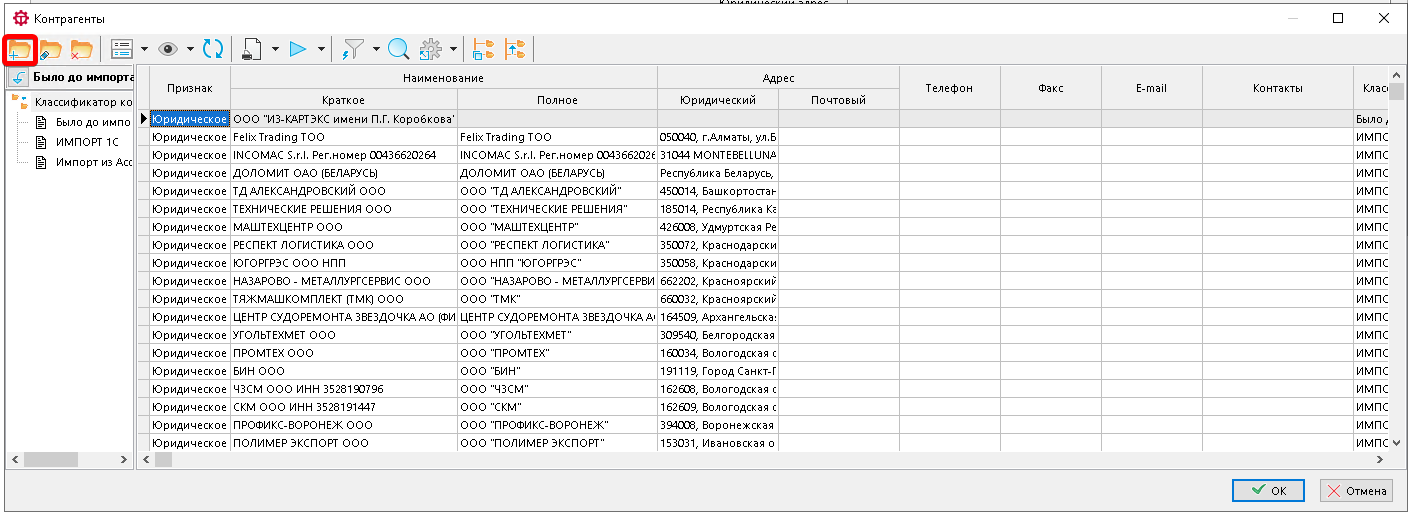Select the СКМ ООО ИНН 3528191447 cell

(x=344, y=407)
